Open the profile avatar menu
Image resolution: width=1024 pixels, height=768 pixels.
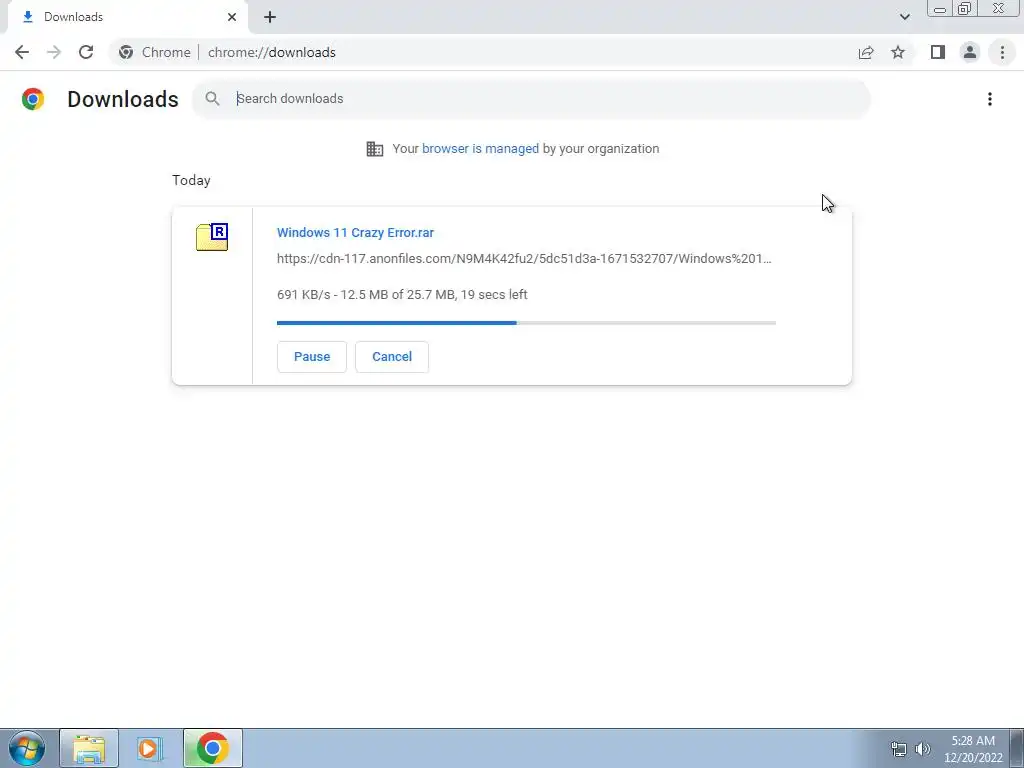(x=970, y=52)
